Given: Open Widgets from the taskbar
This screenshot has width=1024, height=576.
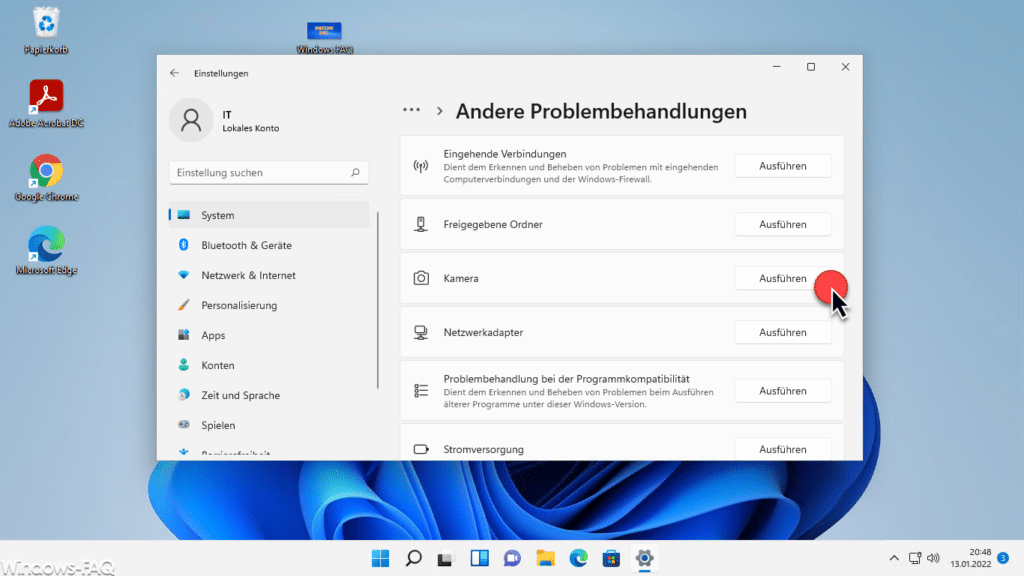Looking at the screenshot, I should (x=479, y=558).
